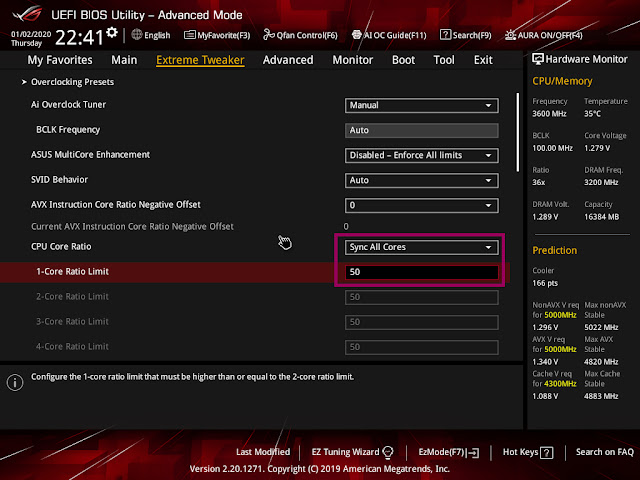The height and width of the screenshot is (480, 640).
Task: Open the CPU Core Ratio Sync All Cores dropdown
Action: point(422,247)
